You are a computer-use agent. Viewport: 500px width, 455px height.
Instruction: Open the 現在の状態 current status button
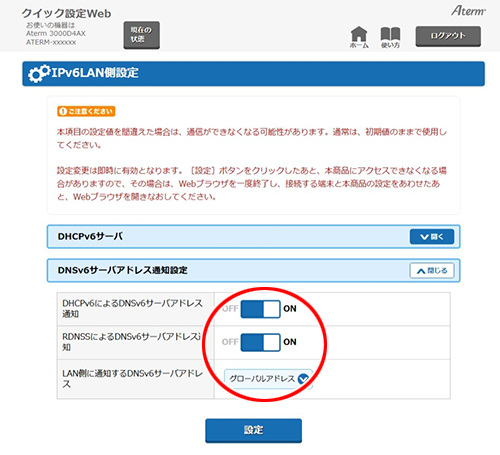pos(141,35)
